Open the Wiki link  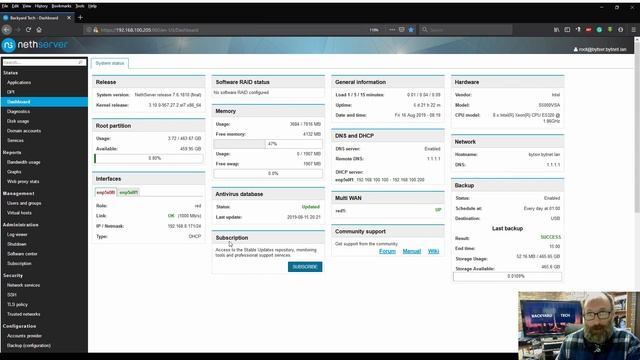click(433, 251)
